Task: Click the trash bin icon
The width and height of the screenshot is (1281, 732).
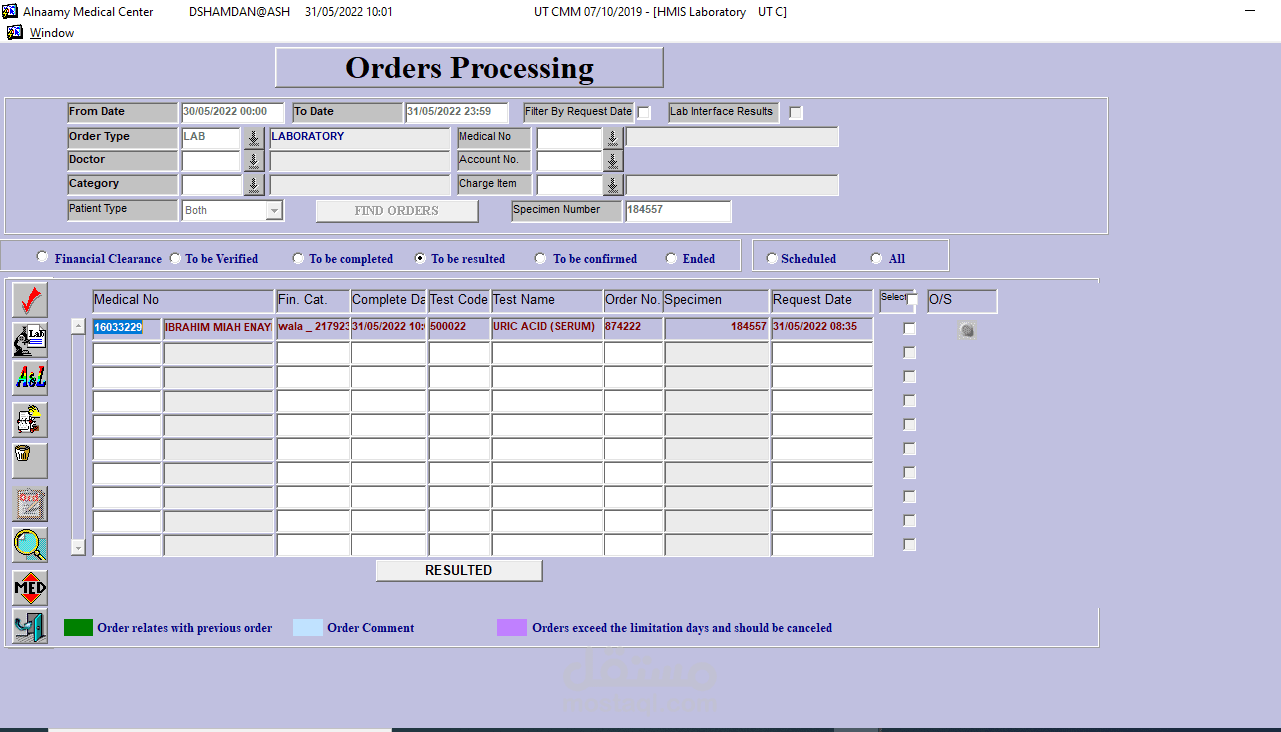Action: tap(30, 459)
